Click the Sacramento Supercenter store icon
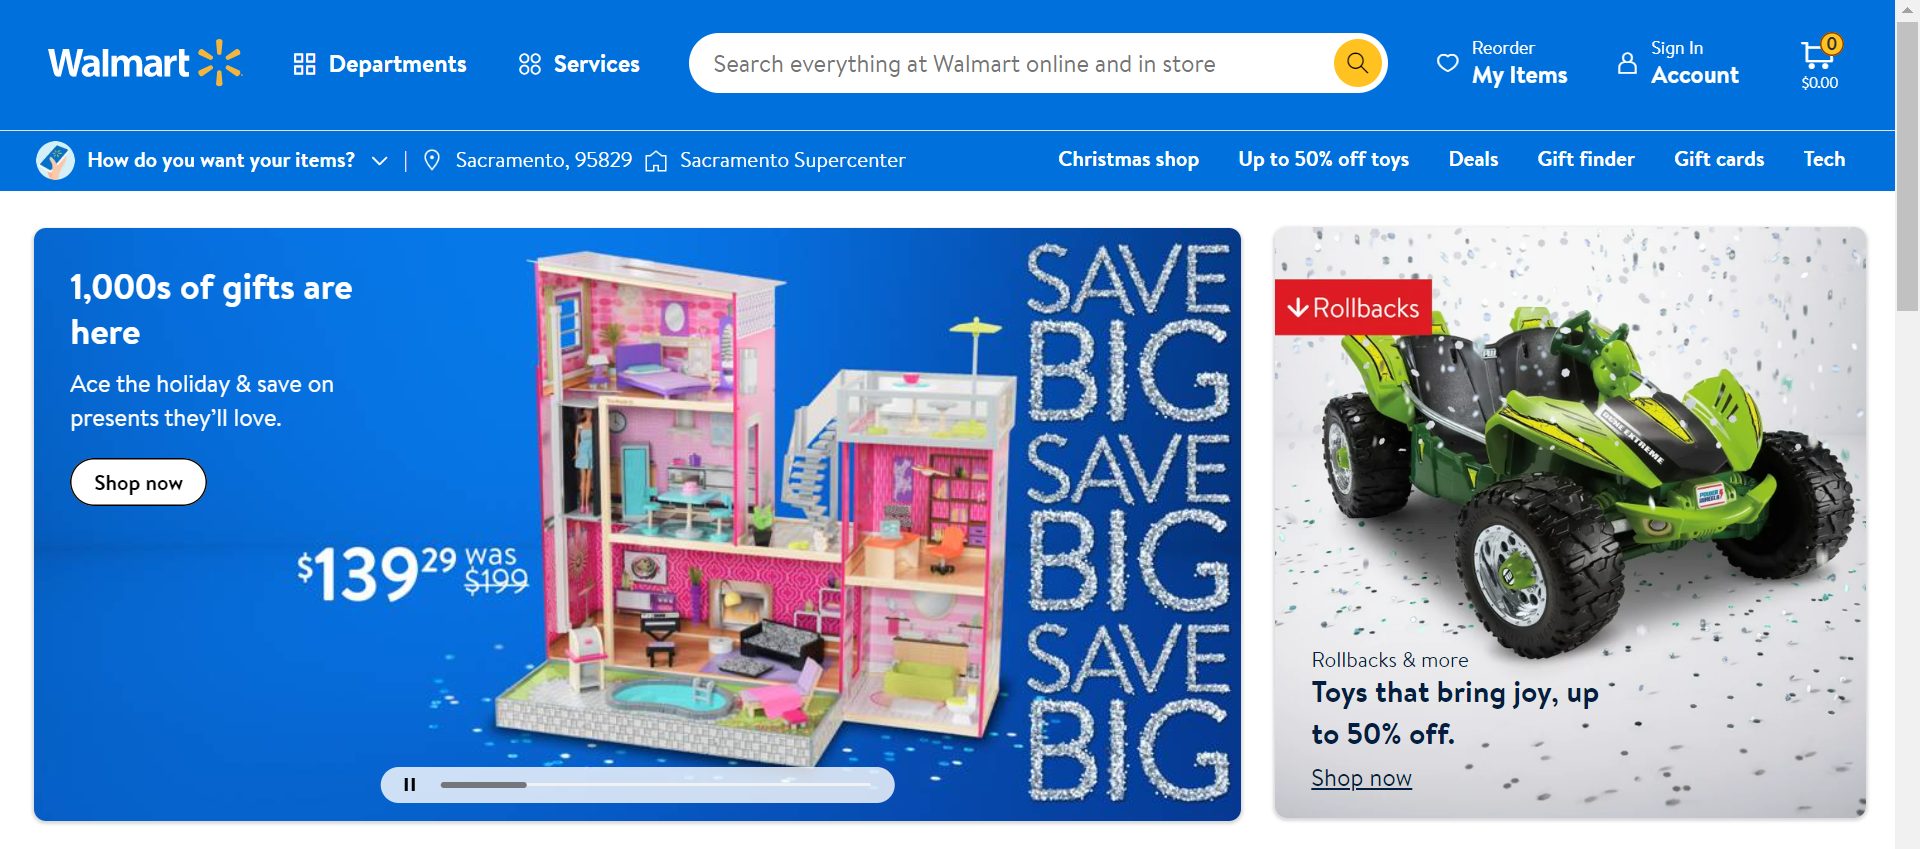1920x849 pixels. 656,160
